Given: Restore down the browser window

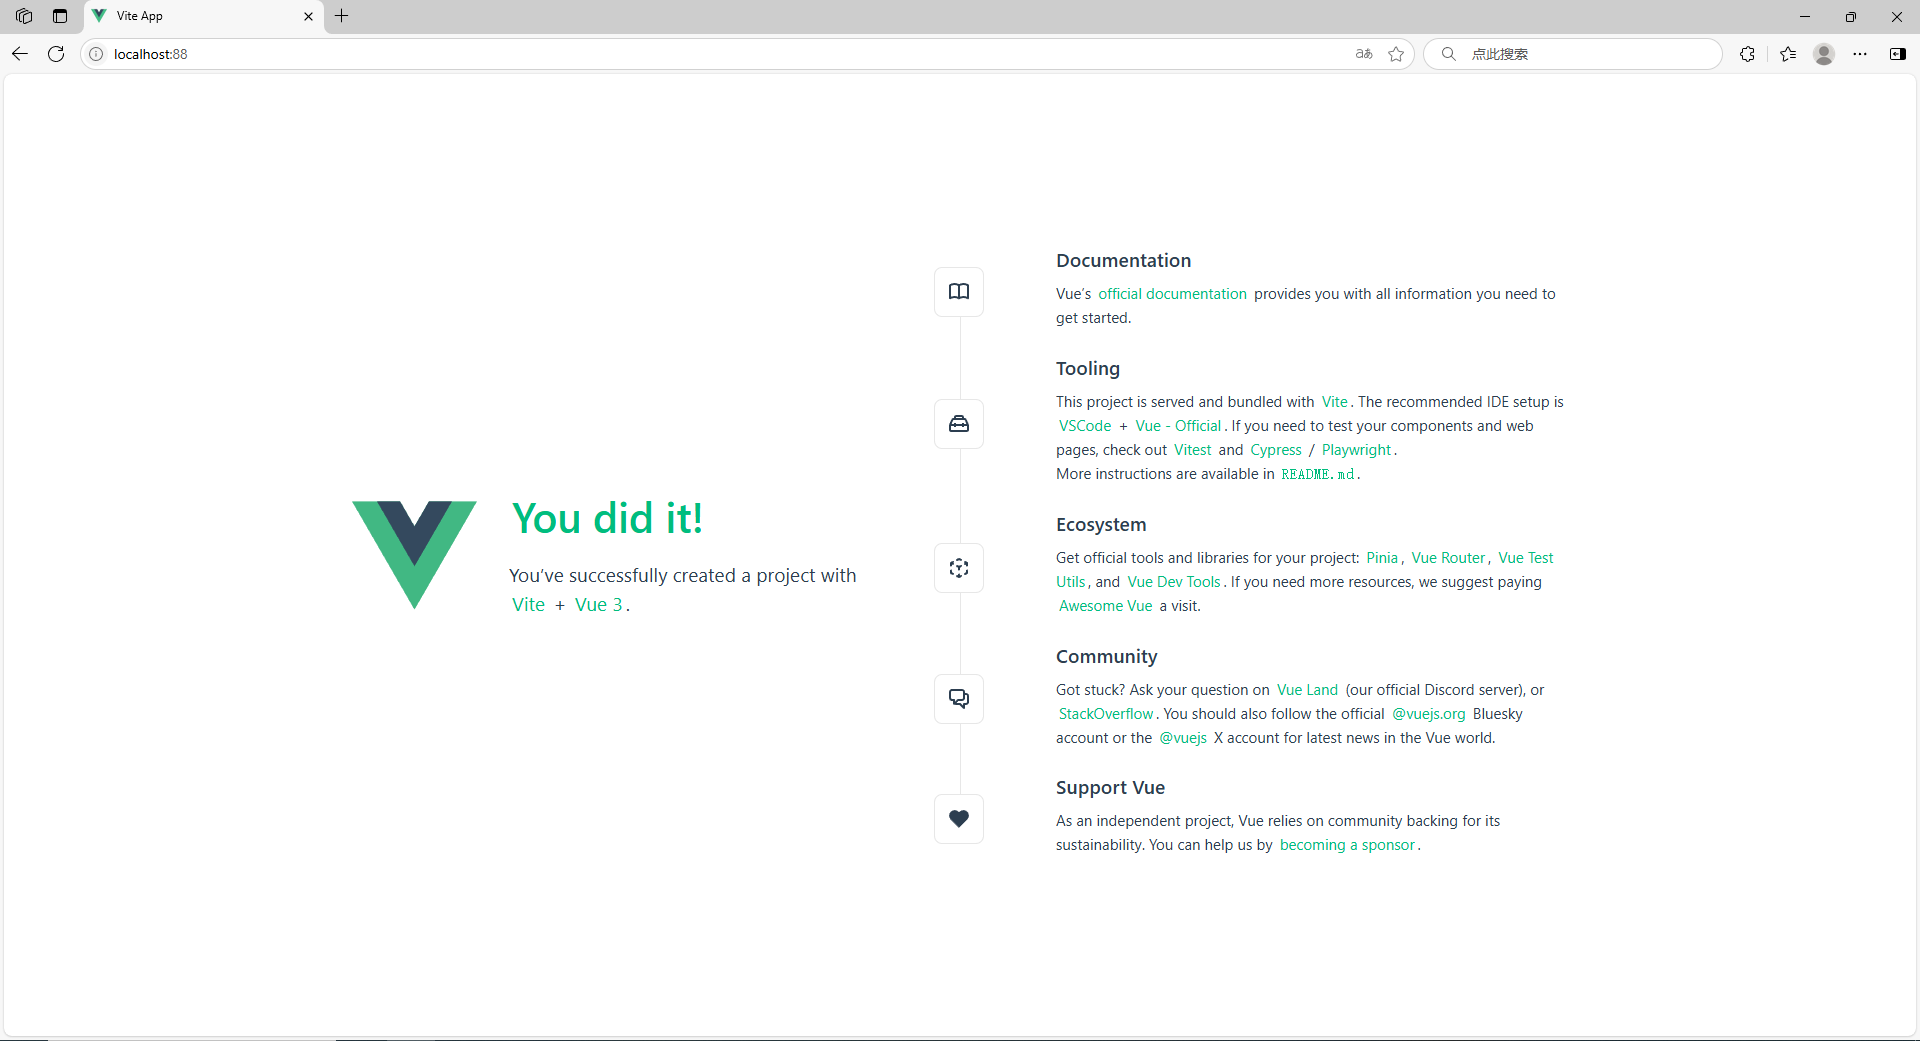Looking at the screenshot, I should tap(1851, 16).
